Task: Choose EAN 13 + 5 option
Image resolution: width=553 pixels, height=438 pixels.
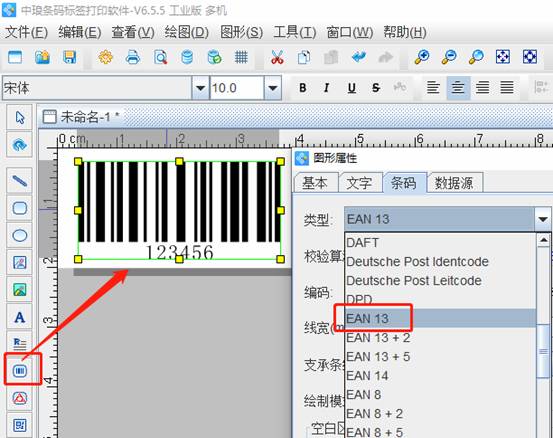Action: tap(440, 357)
